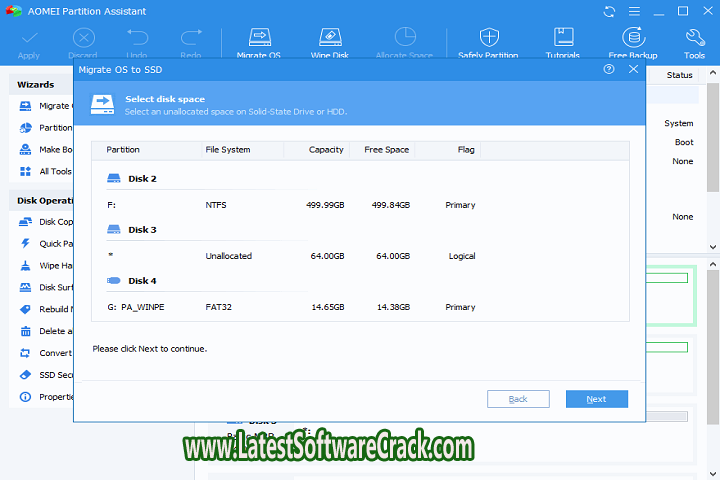Open All Tools in the sidebar
This screenshot has width=720, height=480.
(45, 171)
